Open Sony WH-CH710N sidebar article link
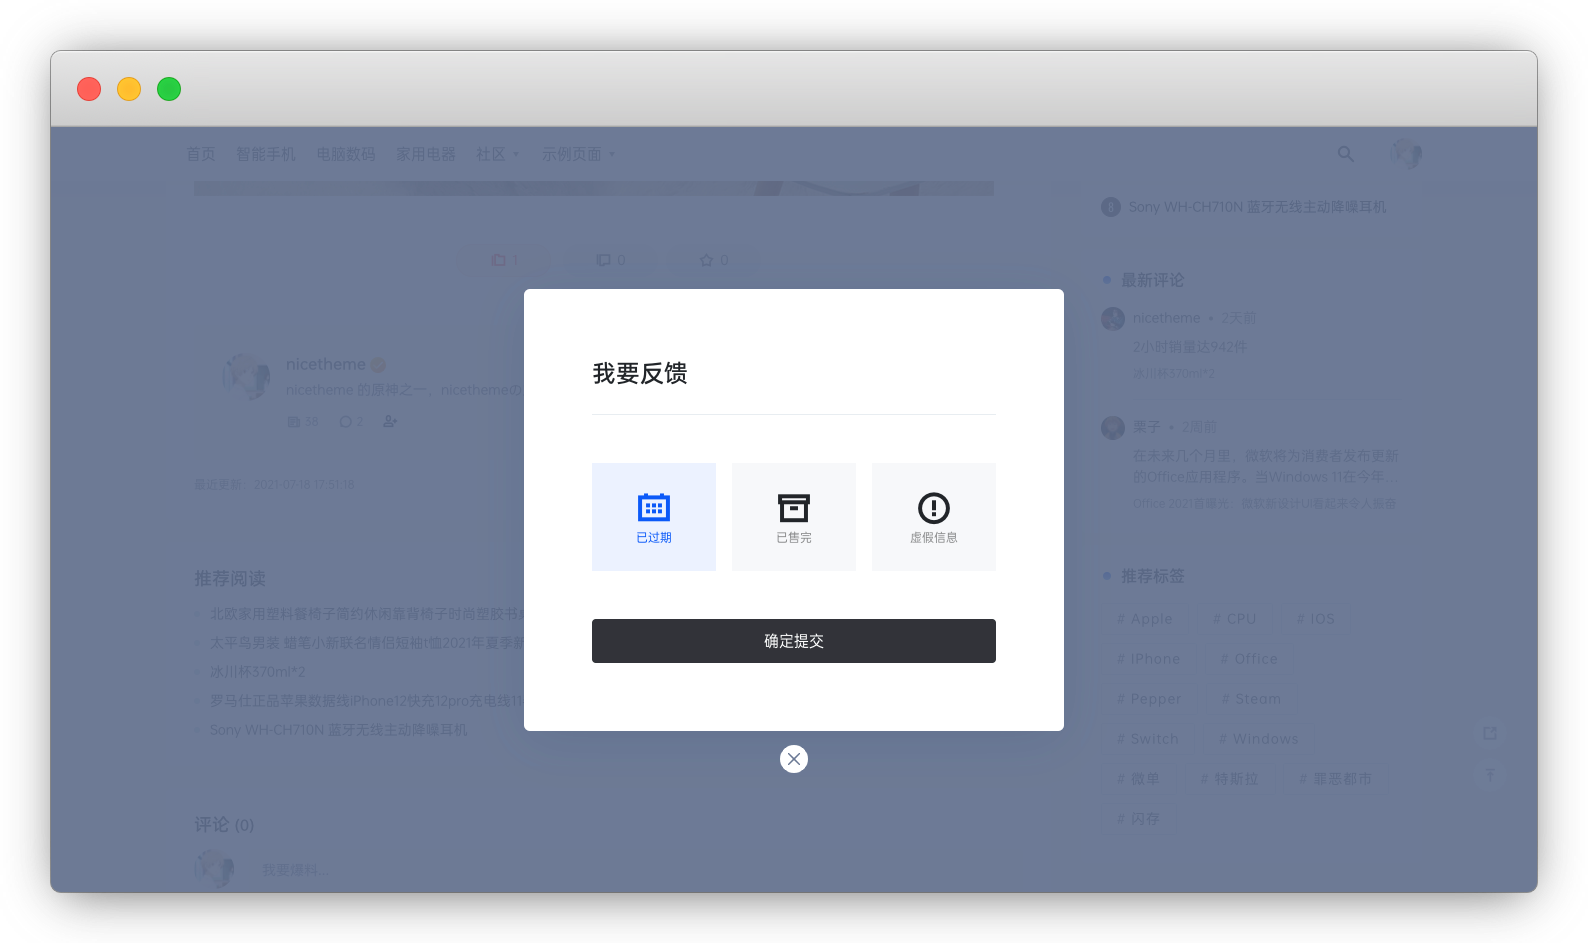This screenshot has height=943, width=1588. coord(1257,207)
